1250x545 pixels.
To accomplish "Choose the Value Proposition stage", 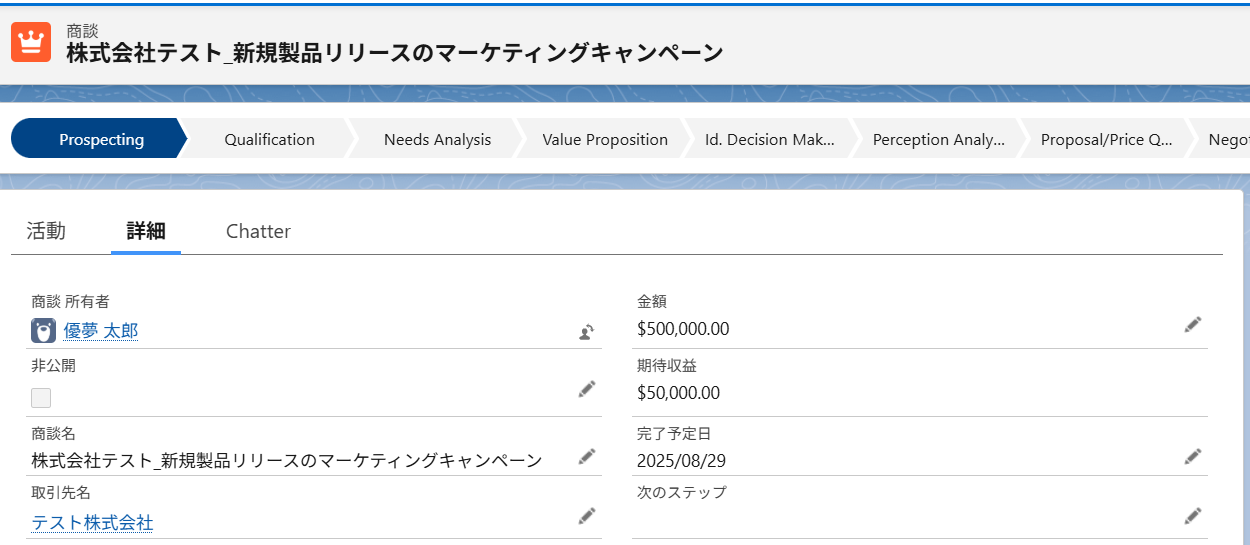I will coord(605,139).
